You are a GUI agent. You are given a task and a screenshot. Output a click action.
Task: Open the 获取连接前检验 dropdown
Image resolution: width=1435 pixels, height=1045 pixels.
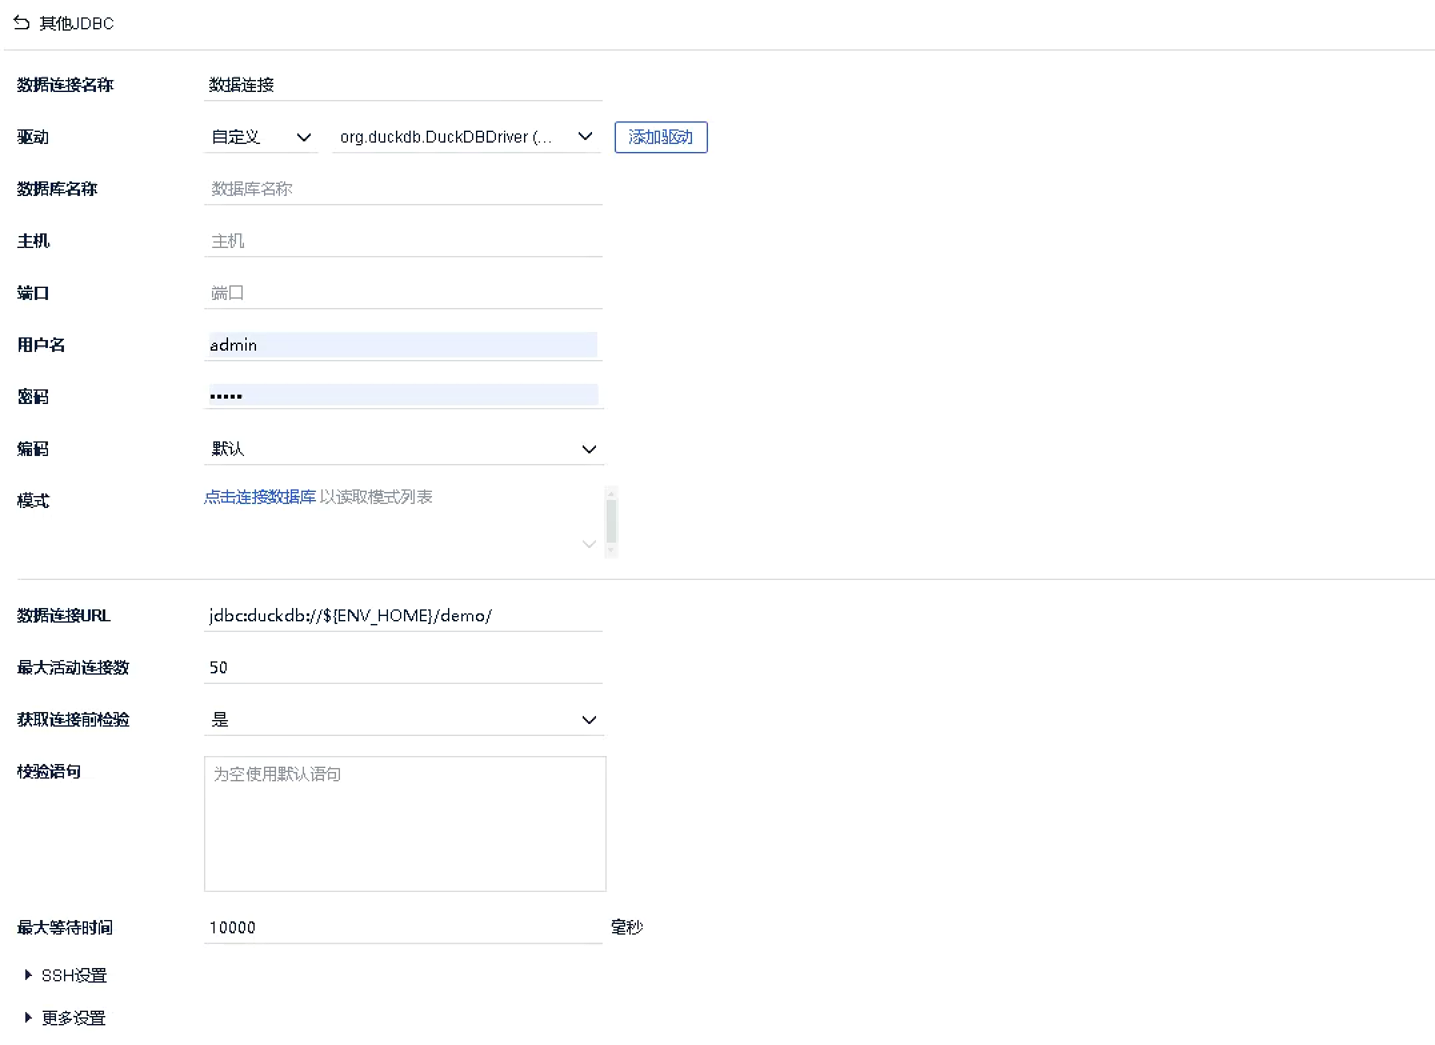coord(404,720)
